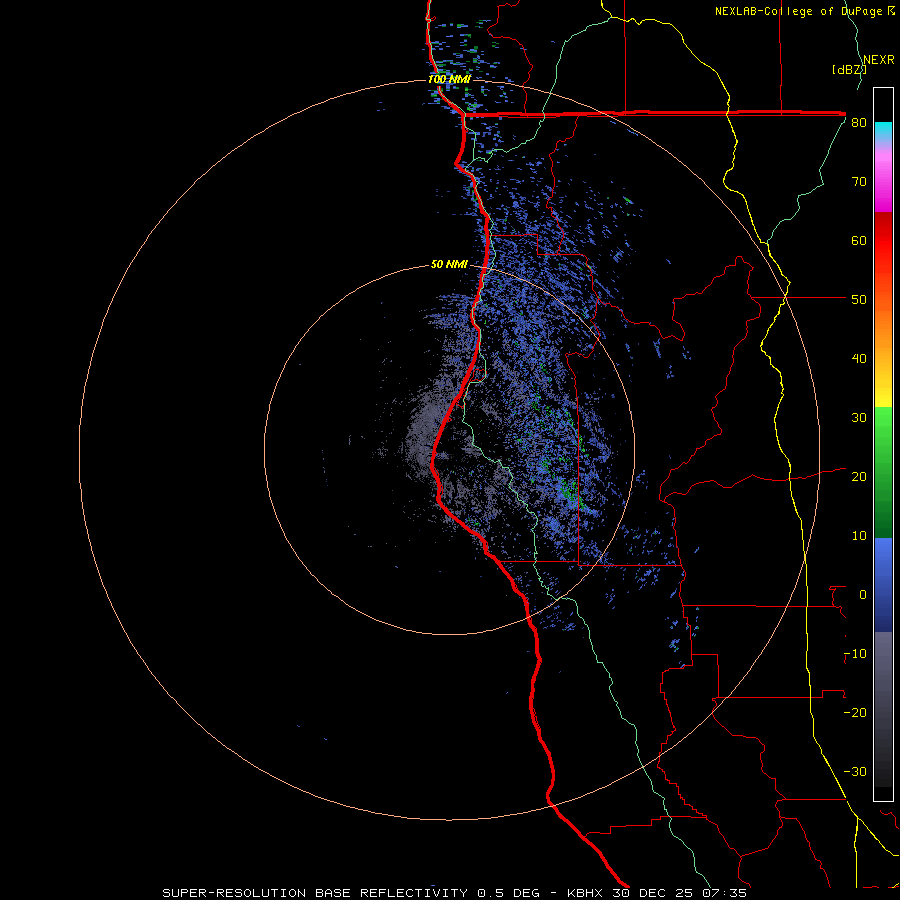Click "SUPER-RESOLUTION BASE REFLECTIVITY" caption text
The height and width of the screenshot is (900, 900).
[315, 893]
